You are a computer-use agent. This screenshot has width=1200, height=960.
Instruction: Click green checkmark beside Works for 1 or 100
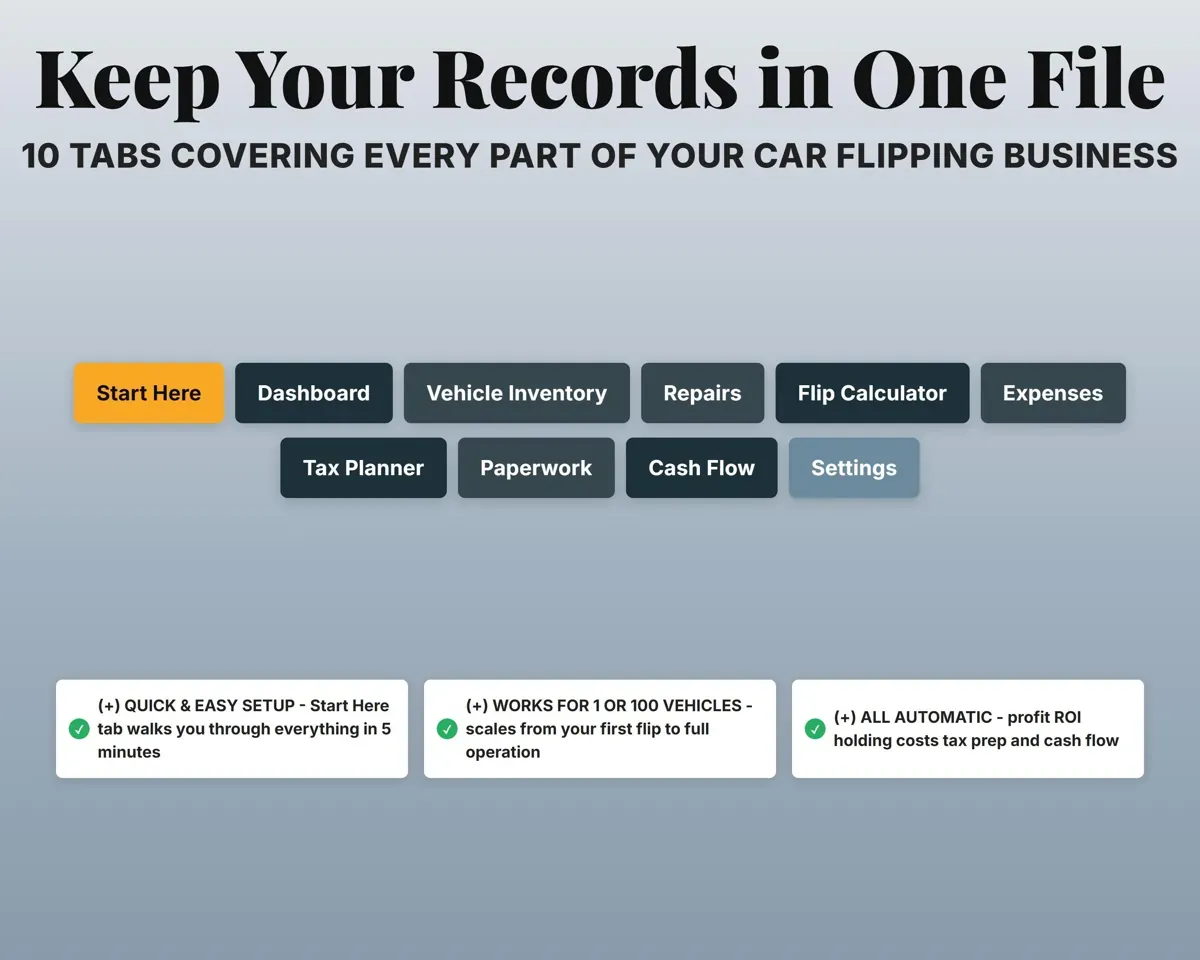[x=447, y=729]
